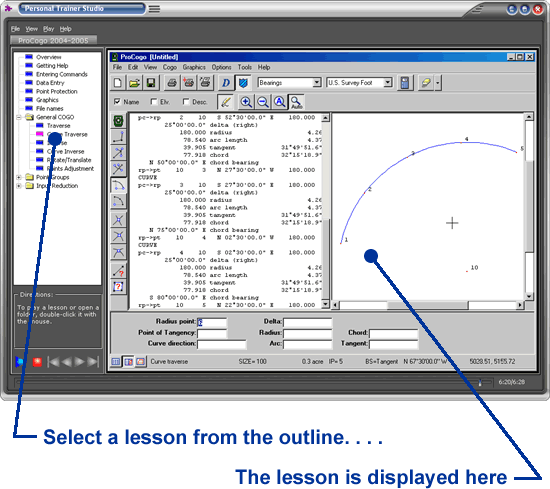This screenshot has height=489, width=550.
Task: Open the Tools menu
Action: coord(244,67)
